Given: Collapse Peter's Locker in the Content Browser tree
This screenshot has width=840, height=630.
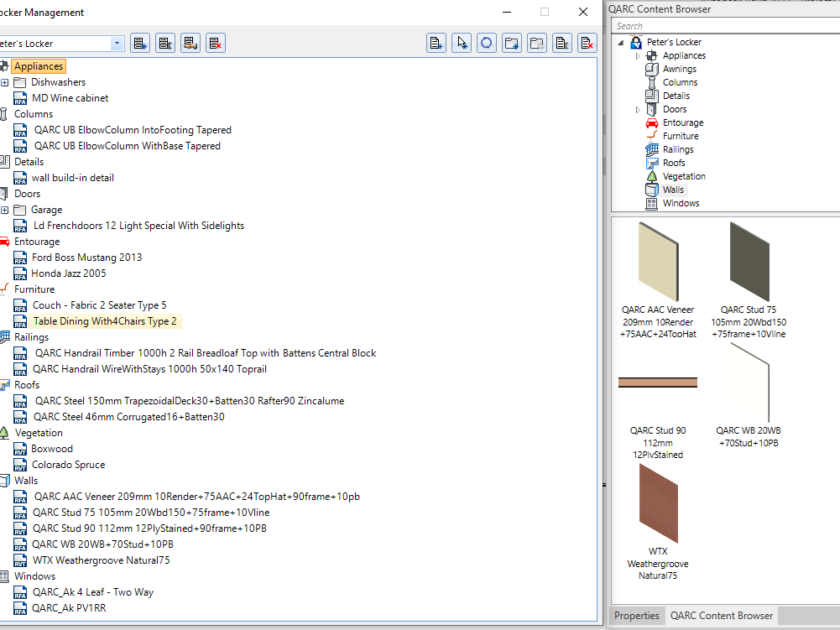Looking at the screenshot, I should (622, 41).
